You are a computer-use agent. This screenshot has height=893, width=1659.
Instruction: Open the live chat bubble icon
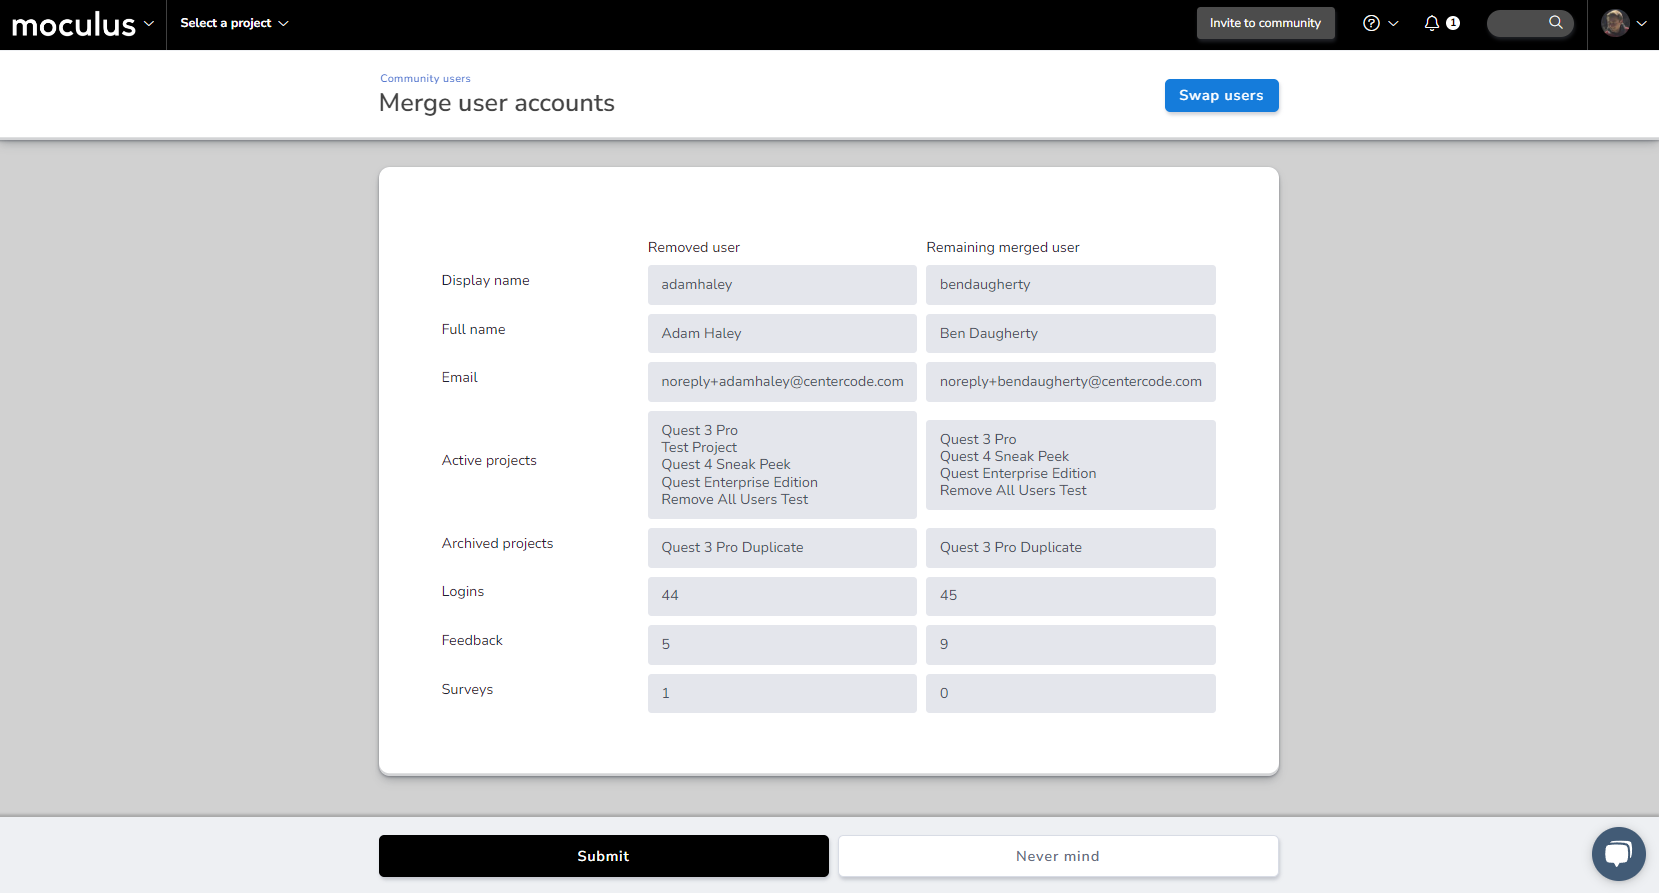[1618, 853]
